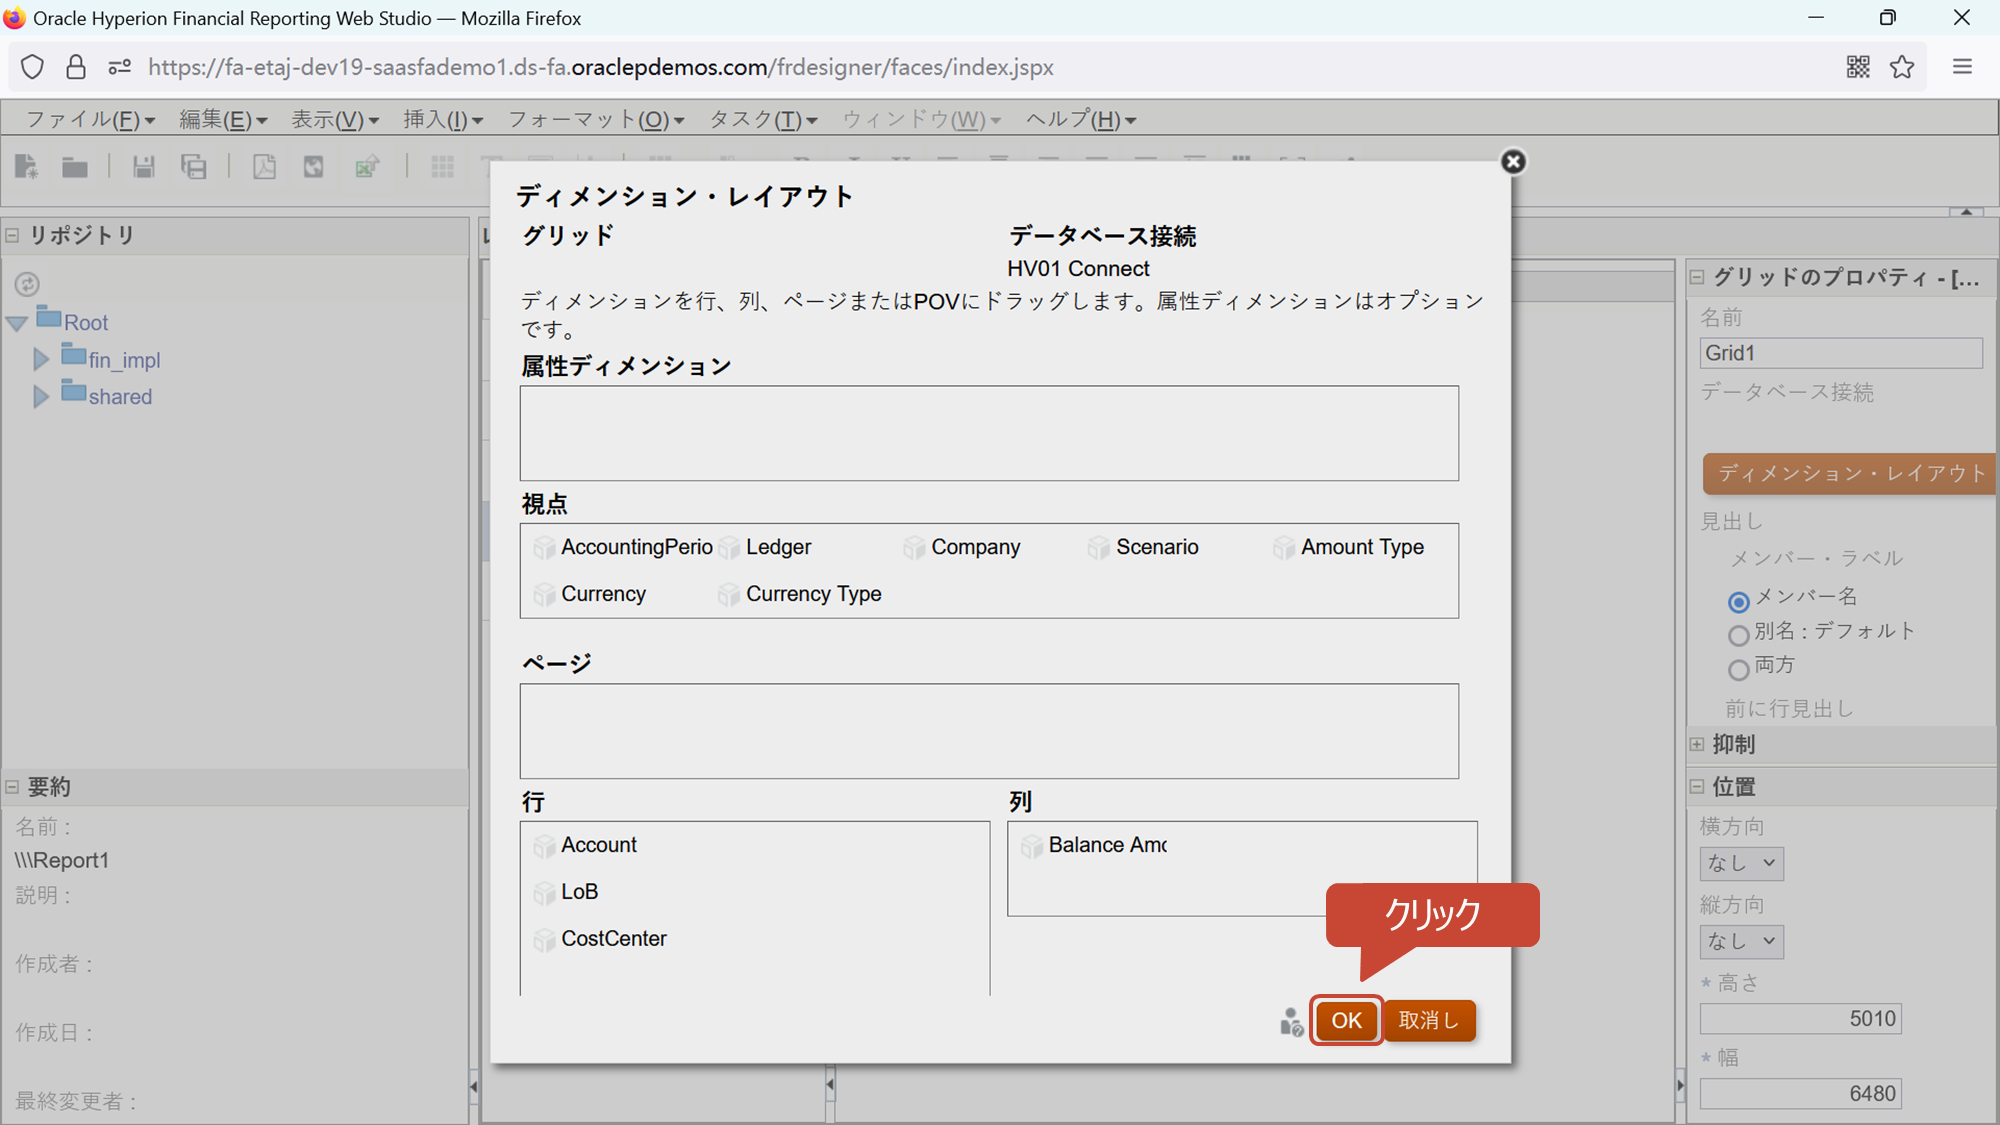Click the repository refresh icon
This screenshot has width=2000, height=1125.
[27, 284]
